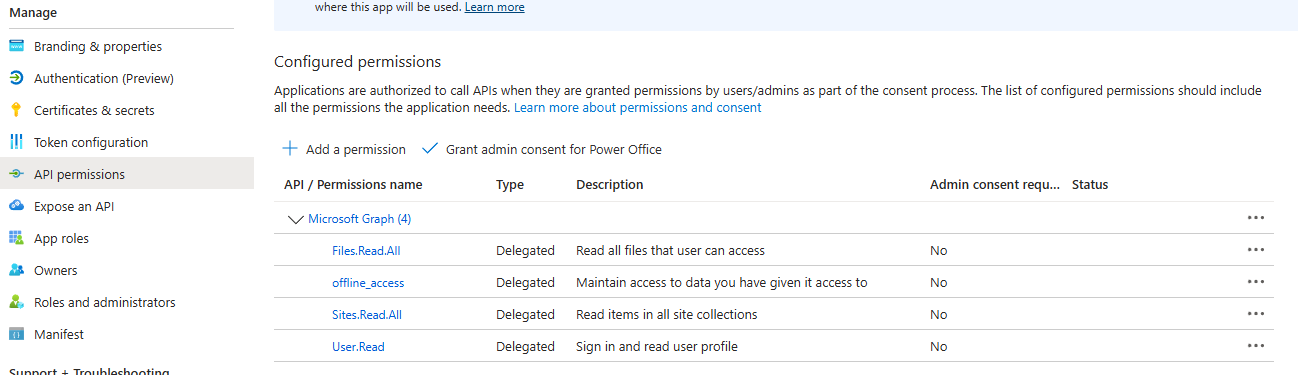Viewport: 1298px width, 375px height.
Task: Click 'Read items in all site collections' description
Action: pos(667,314)
